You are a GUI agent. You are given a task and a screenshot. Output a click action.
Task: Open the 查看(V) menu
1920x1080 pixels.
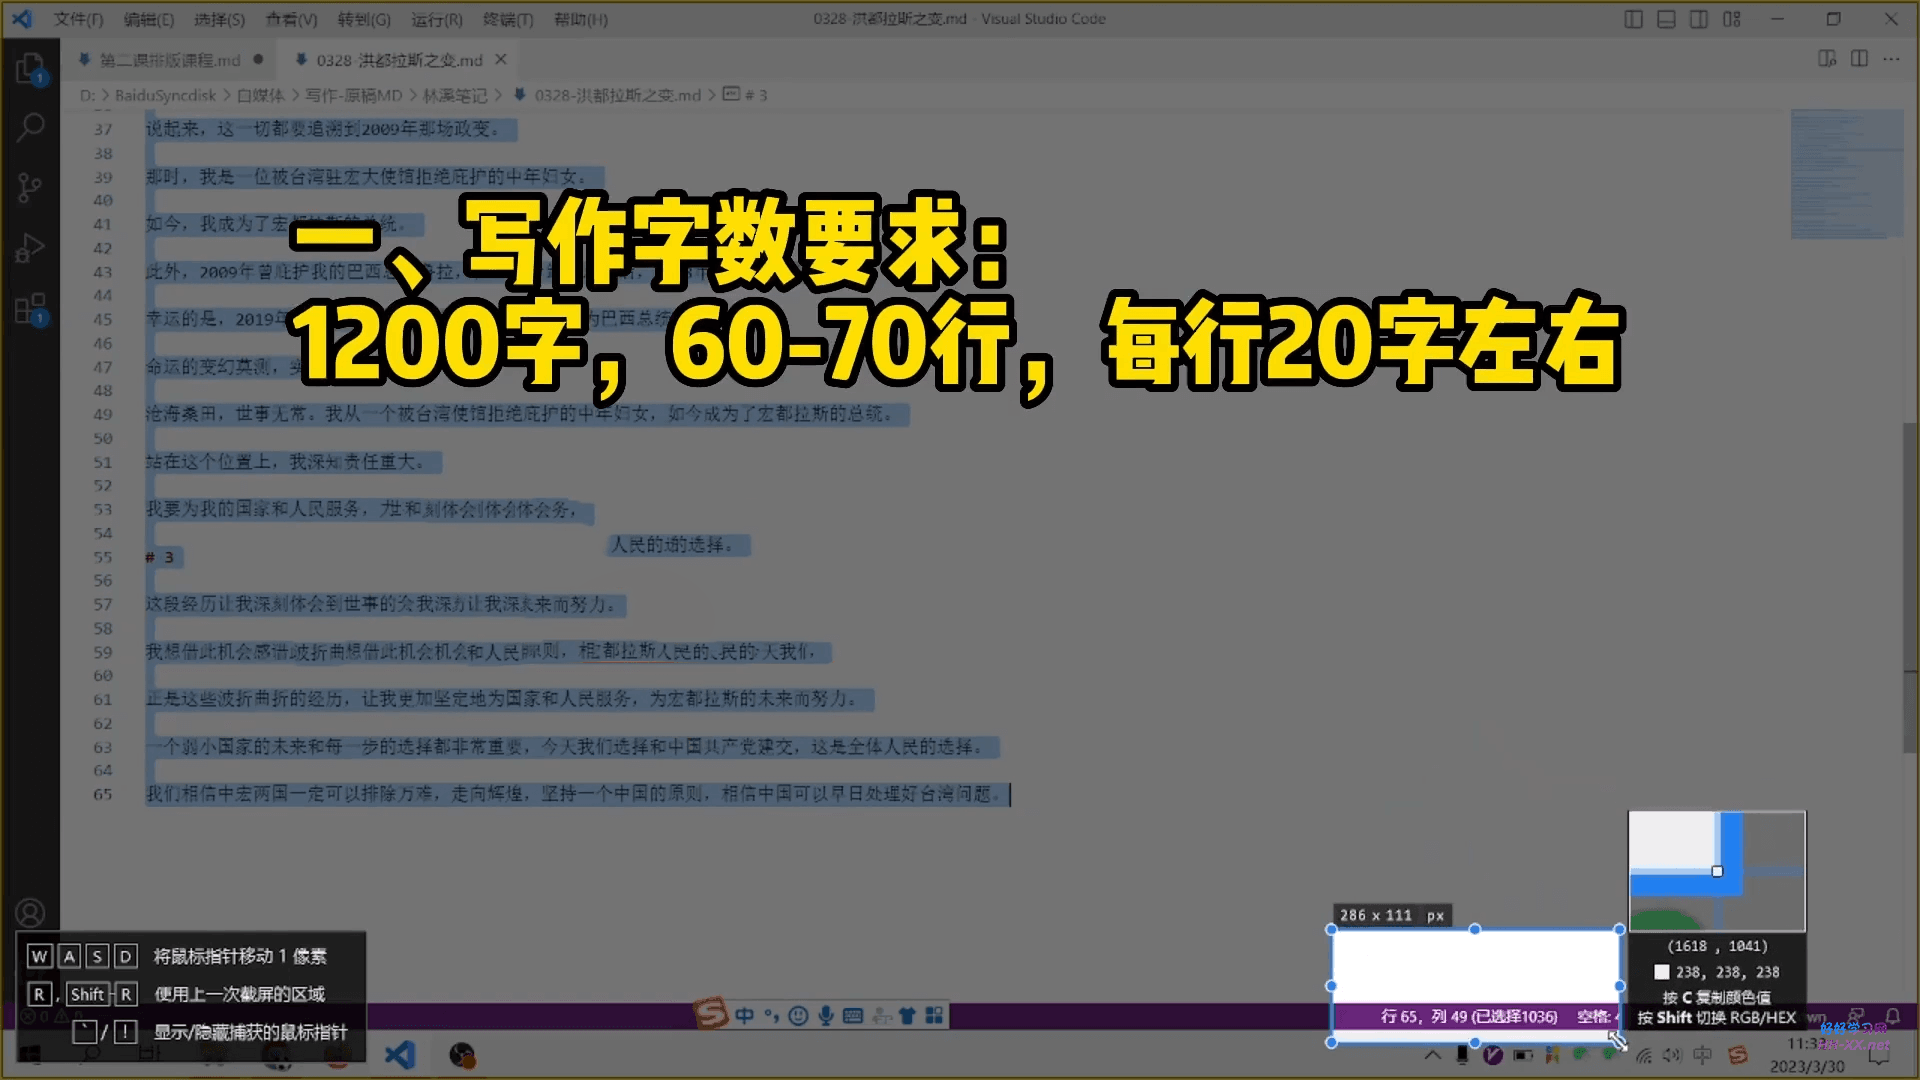coord(291,19)
